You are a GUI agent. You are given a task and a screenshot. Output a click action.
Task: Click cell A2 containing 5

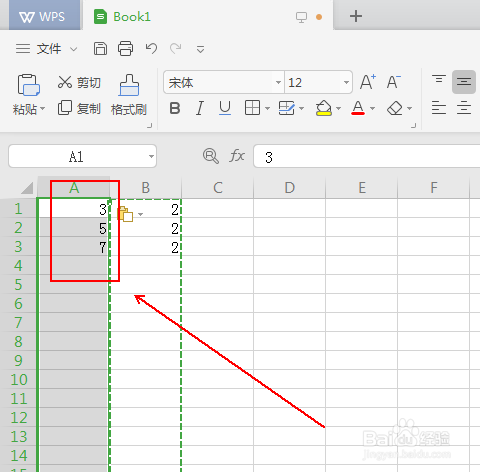(x=74, y=228)
